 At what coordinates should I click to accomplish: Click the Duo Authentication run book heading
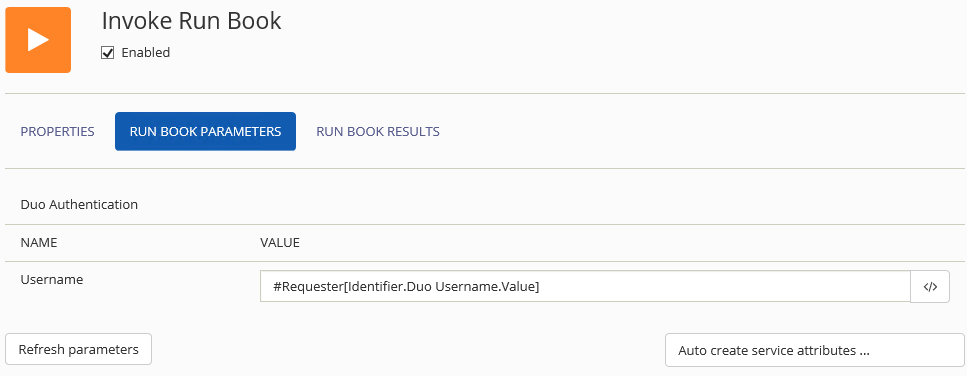point(79,204)
